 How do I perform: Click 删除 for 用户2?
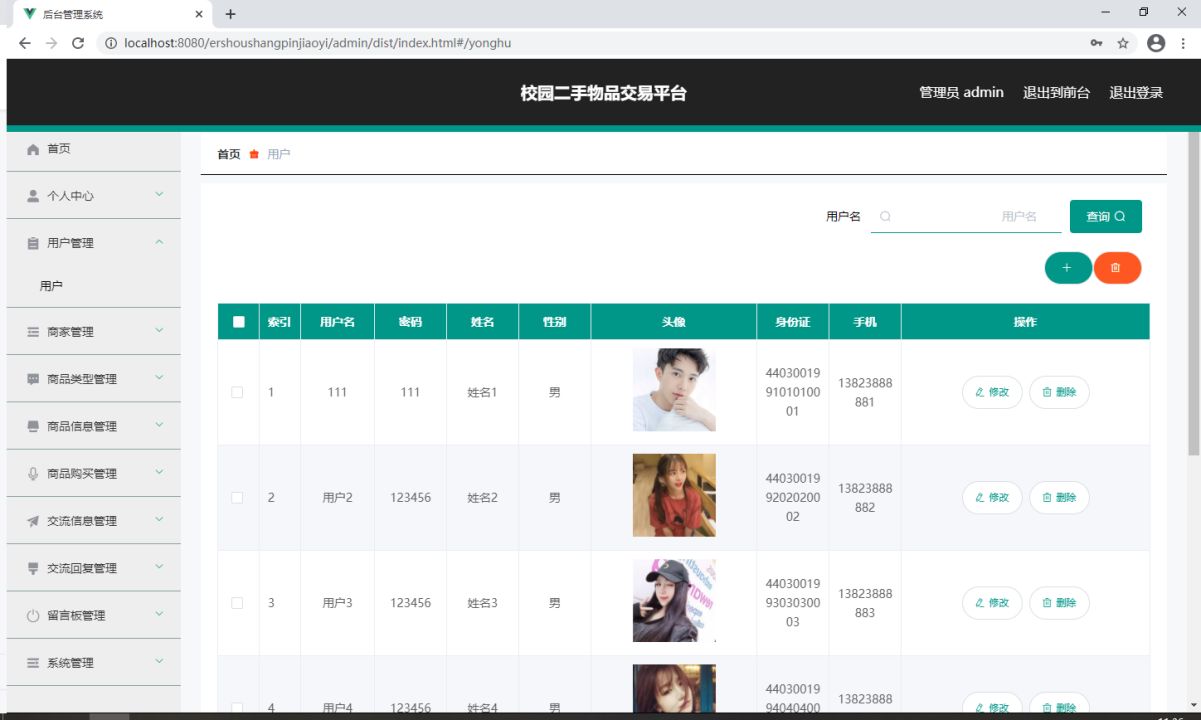coord(1059,498)
